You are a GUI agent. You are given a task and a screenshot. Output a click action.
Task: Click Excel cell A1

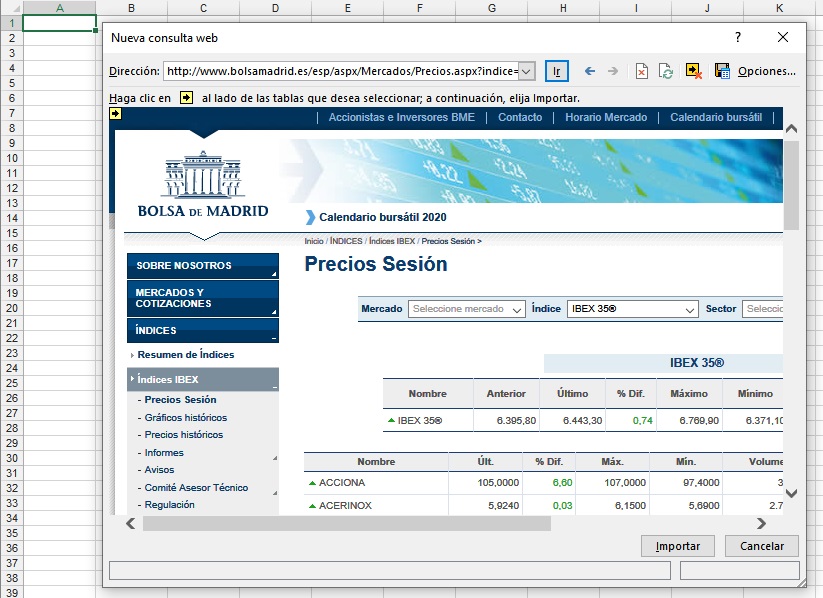tap(59, 23)
